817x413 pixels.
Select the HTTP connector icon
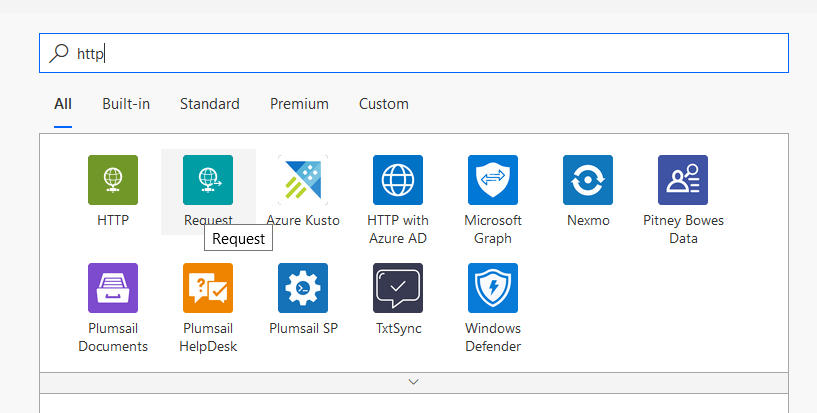[x=113, y=180]
